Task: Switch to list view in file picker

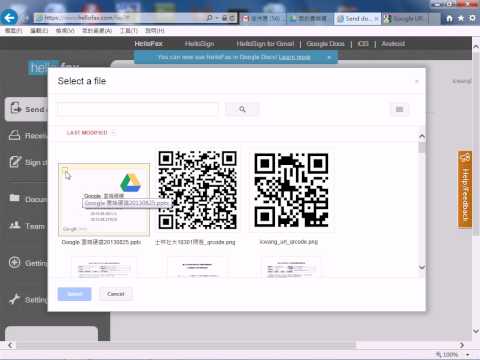Action: (x=399, y=109)
